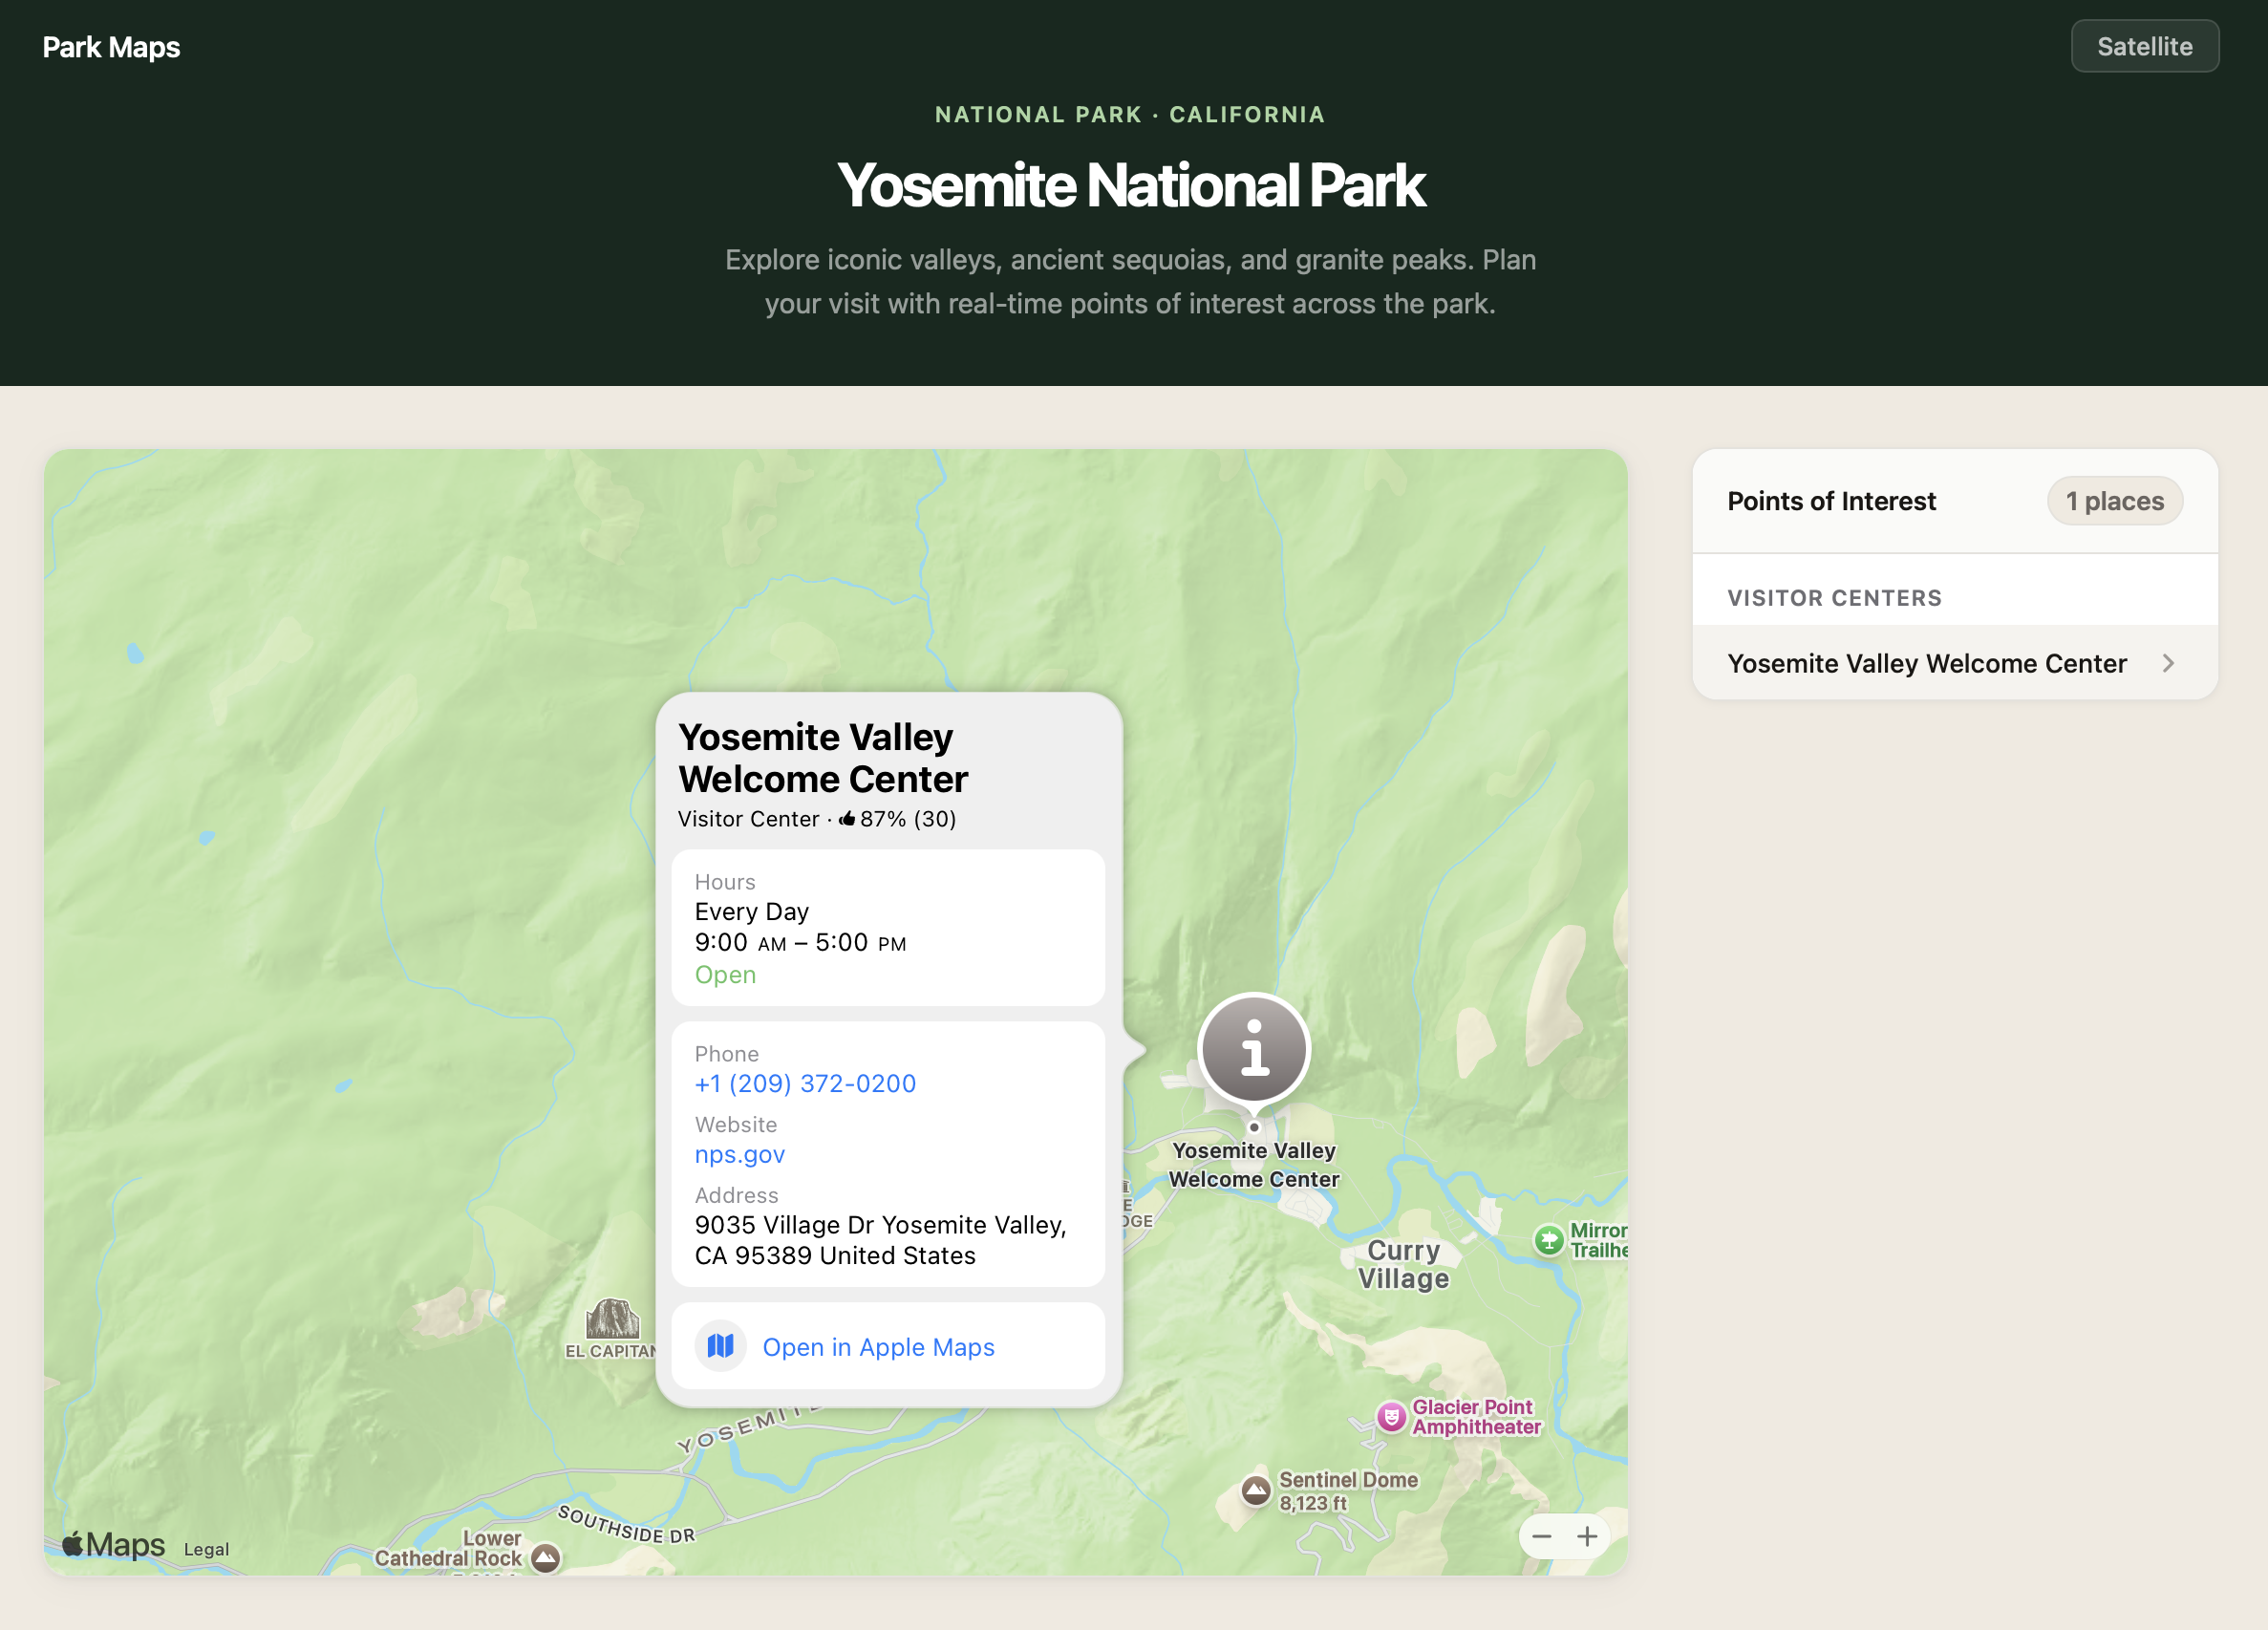Click the Glacier Point Amphitheater pink icon
The image size is (2268, 1630).
tap(1391, 1416)
